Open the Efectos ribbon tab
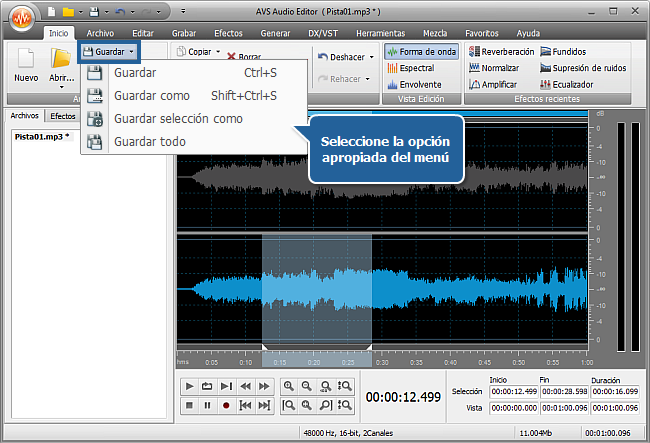Image resolution: width=650 pixels, height=443 pixels. tap(228, 33)
